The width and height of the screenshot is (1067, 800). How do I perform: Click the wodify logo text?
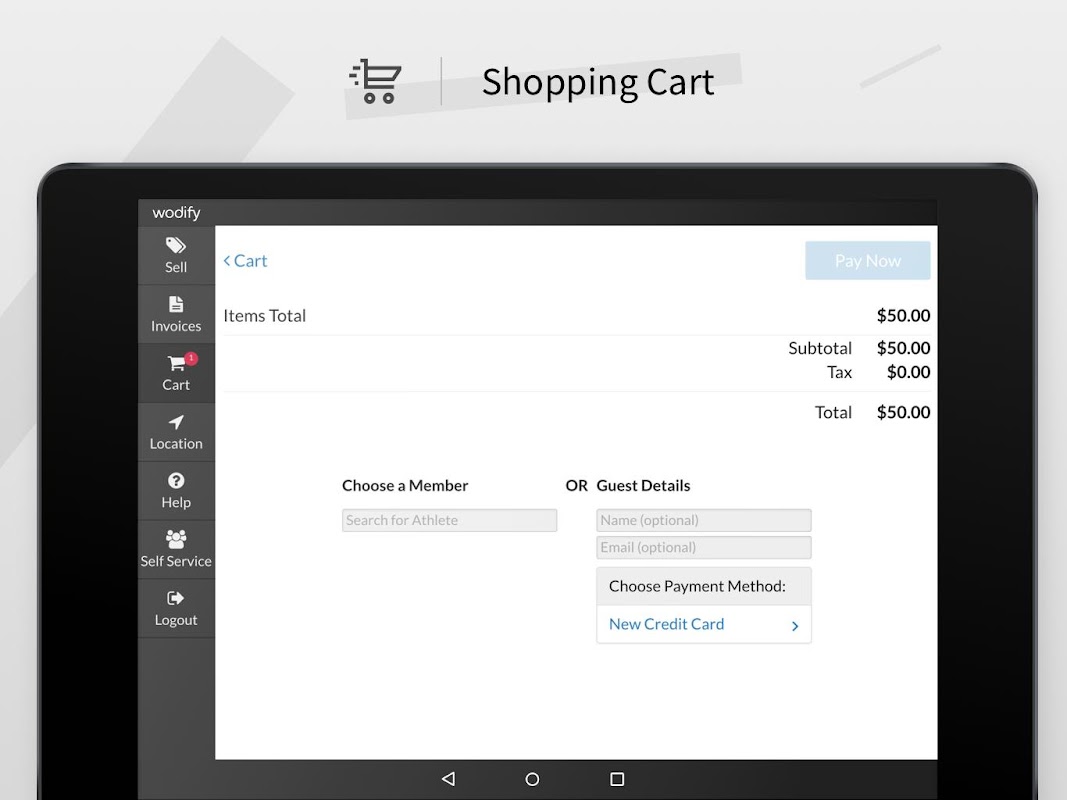click(176, 213)
